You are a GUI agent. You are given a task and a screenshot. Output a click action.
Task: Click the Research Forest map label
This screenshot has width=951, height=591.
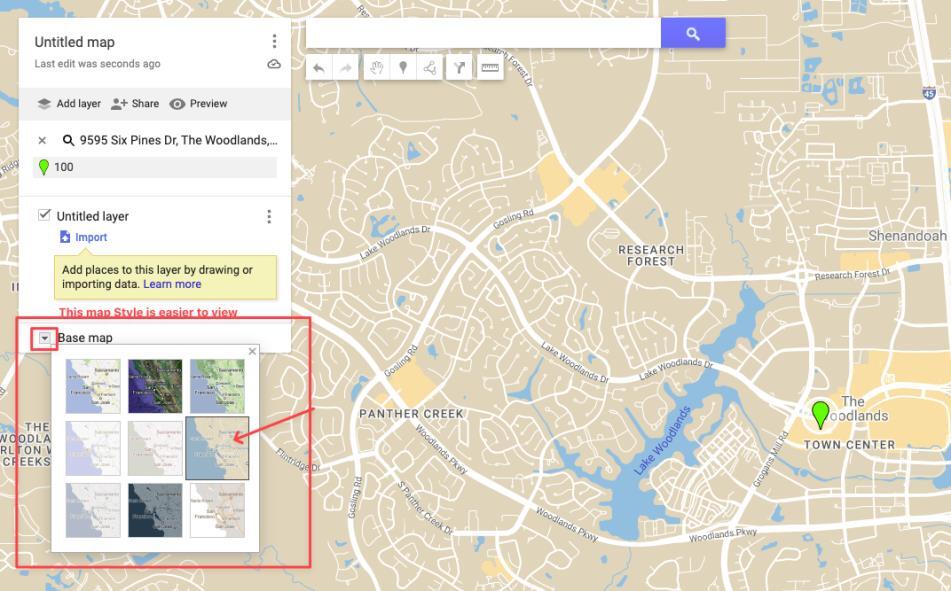[651, 255]
